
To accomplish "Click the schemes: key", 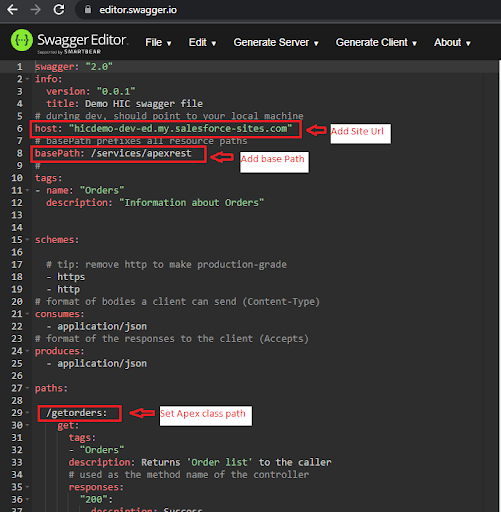I will click(57, 240).
